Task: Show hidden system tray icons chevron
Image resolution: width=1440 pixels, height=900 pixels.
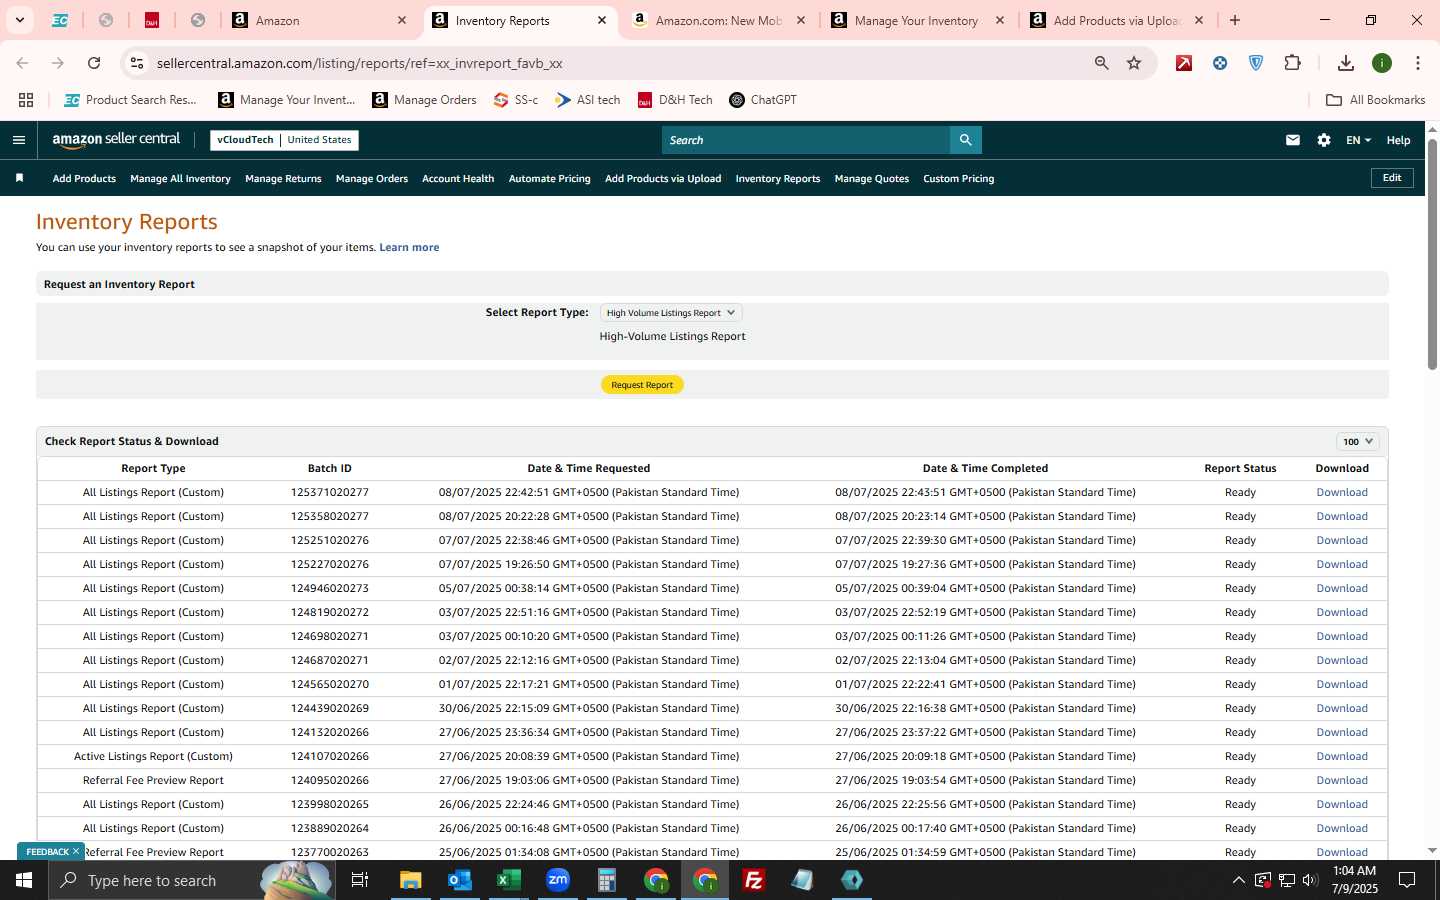Action: (1238, 880)
